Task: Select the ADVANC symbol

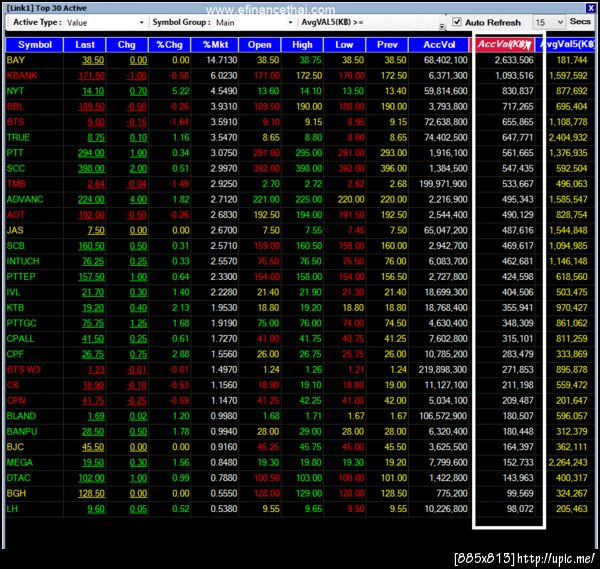Action: click(25, 199)
